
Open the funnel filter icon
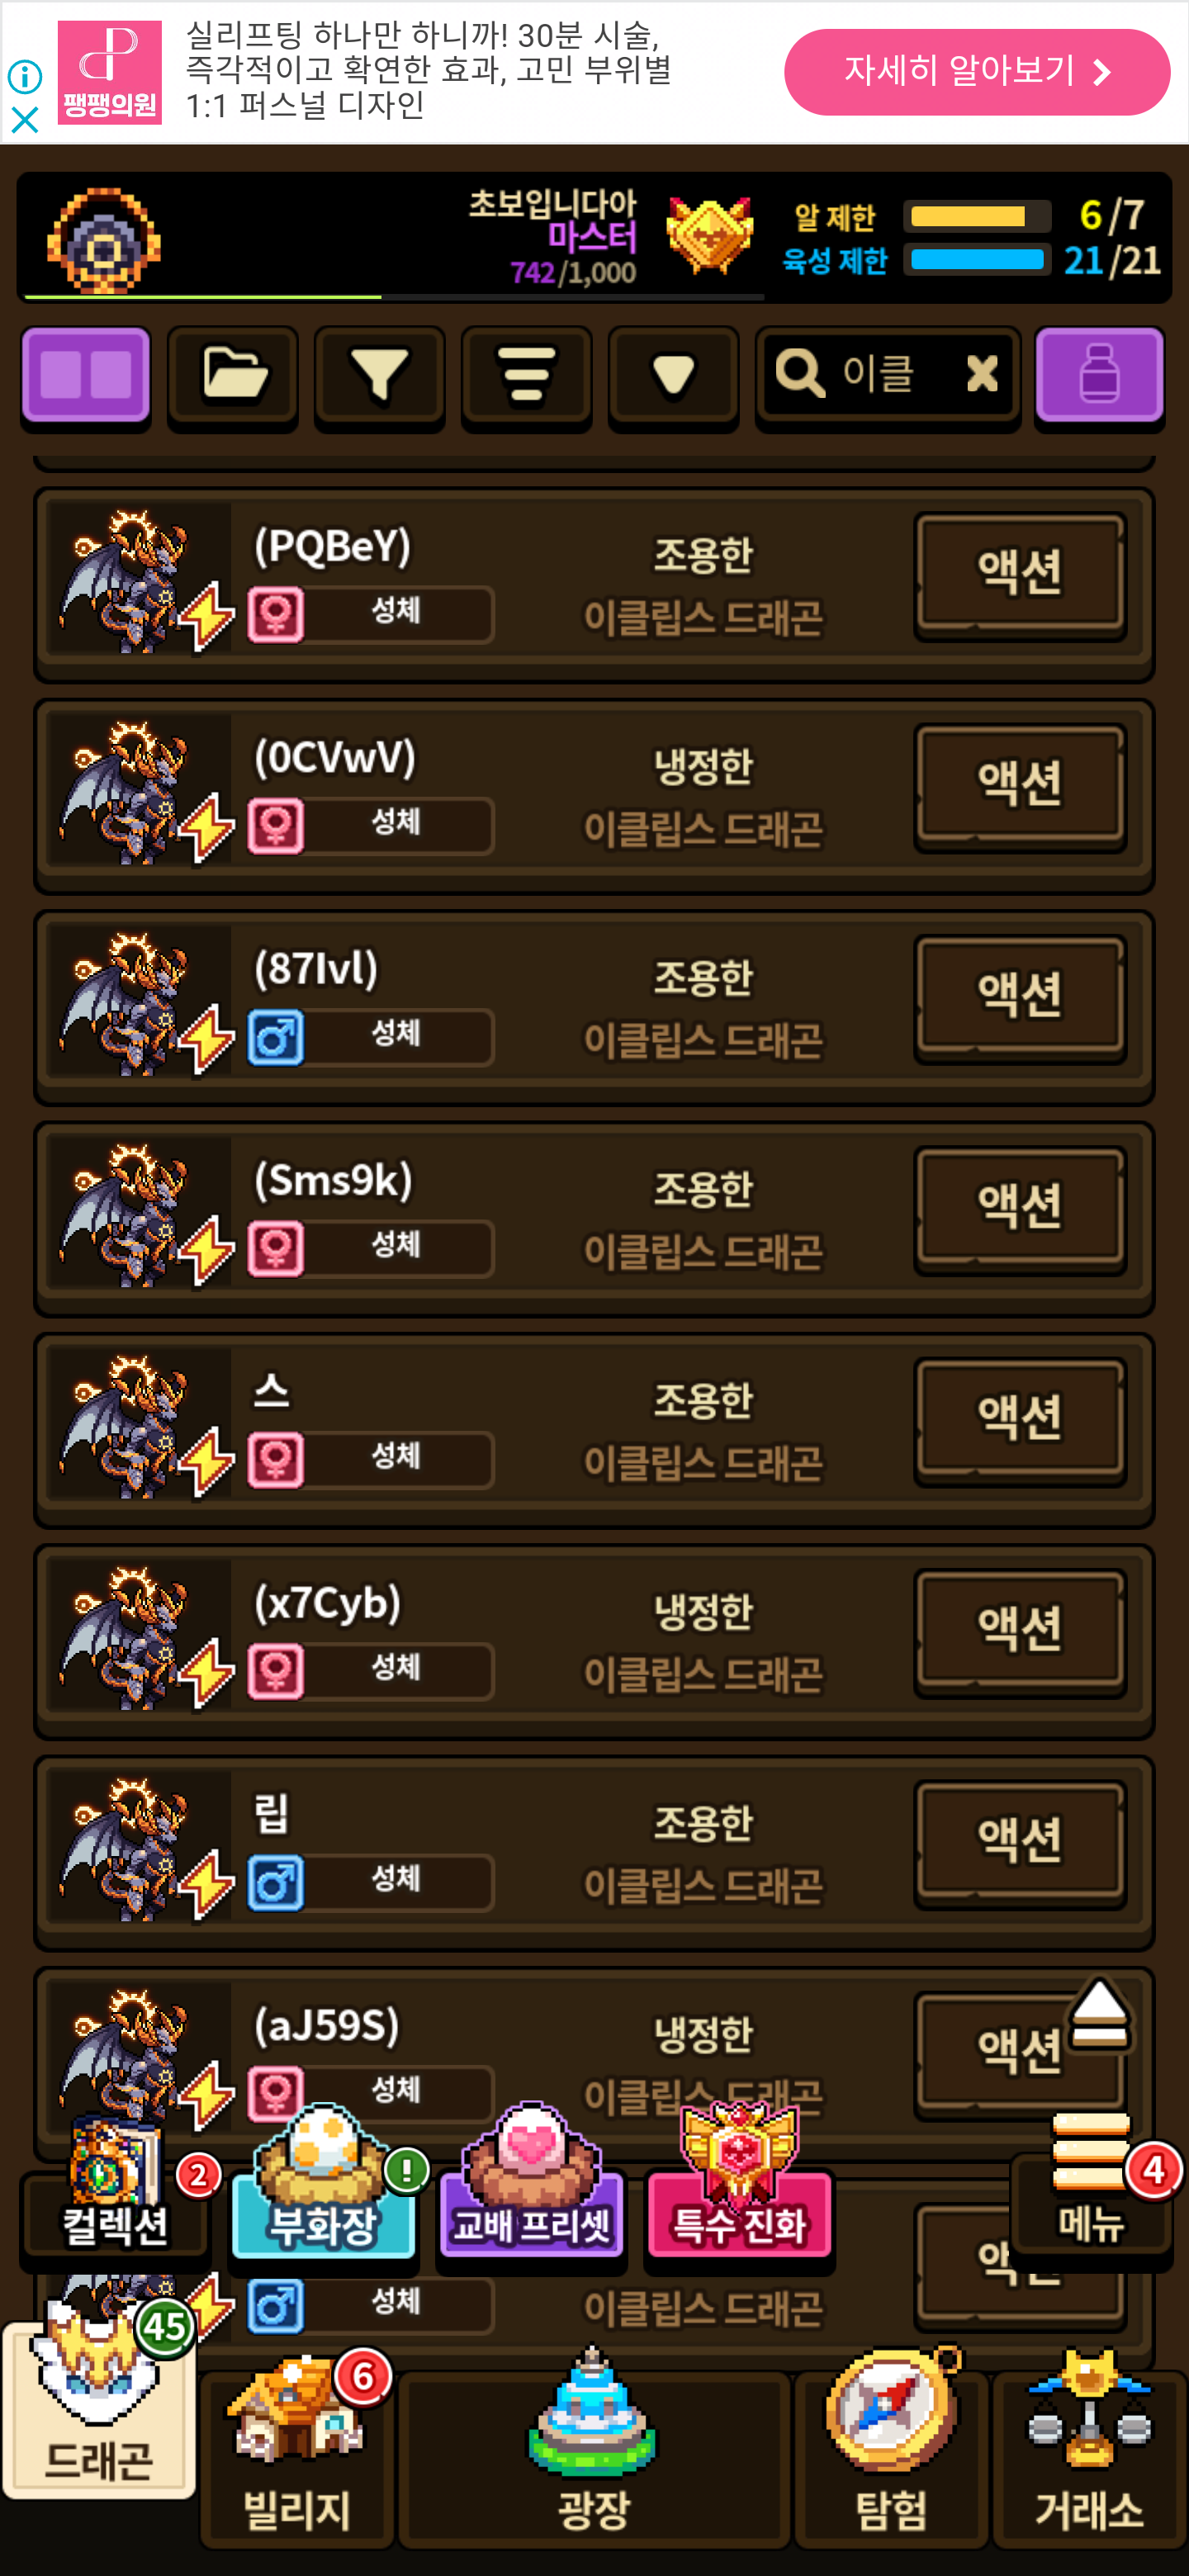tap(379, 377)
